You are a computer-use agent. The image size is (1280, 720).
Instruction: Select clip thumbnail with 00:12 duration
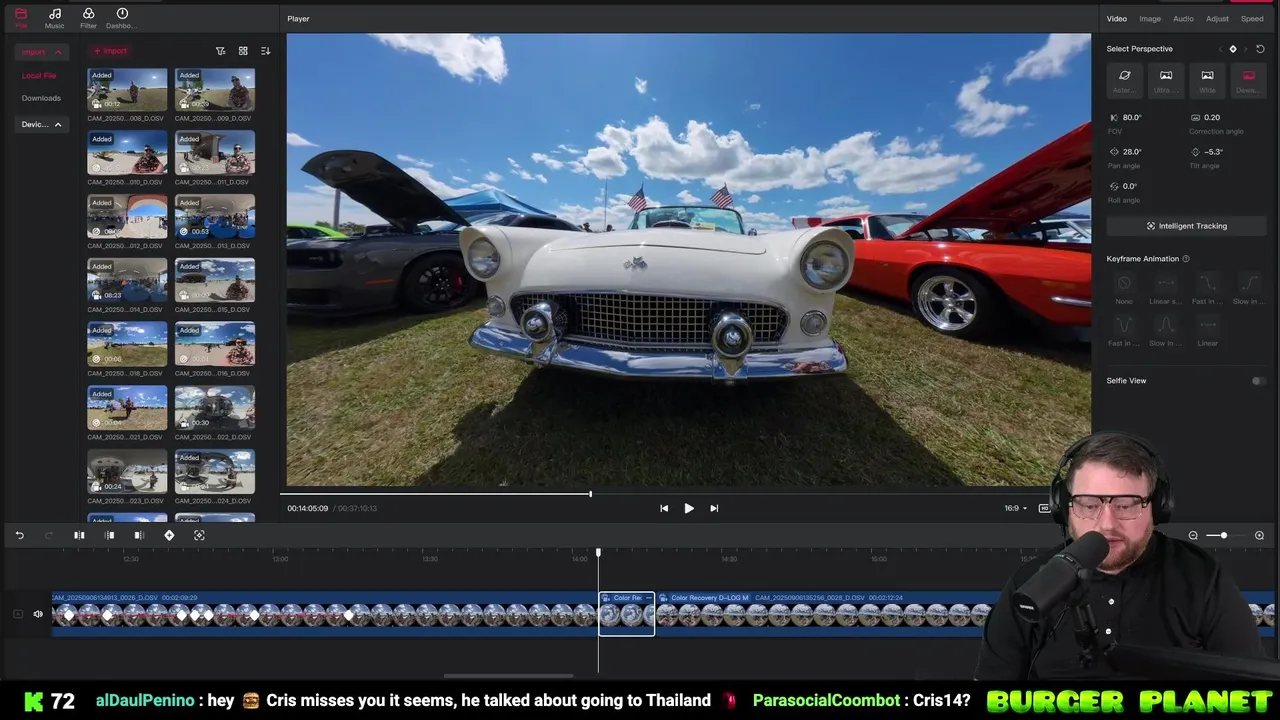(127, 90)
